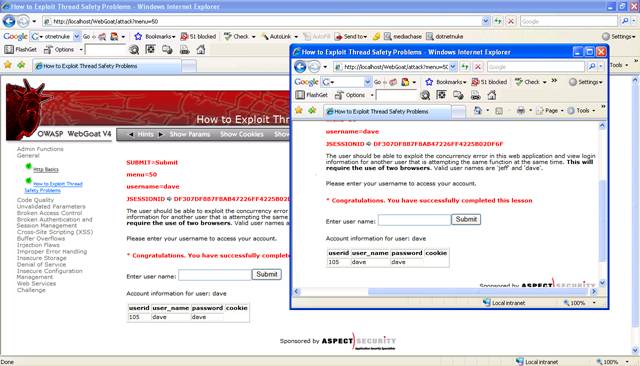Click the Forward arrow in the background IE window
This screenshot has height=366, width=640.
(23, 21)
